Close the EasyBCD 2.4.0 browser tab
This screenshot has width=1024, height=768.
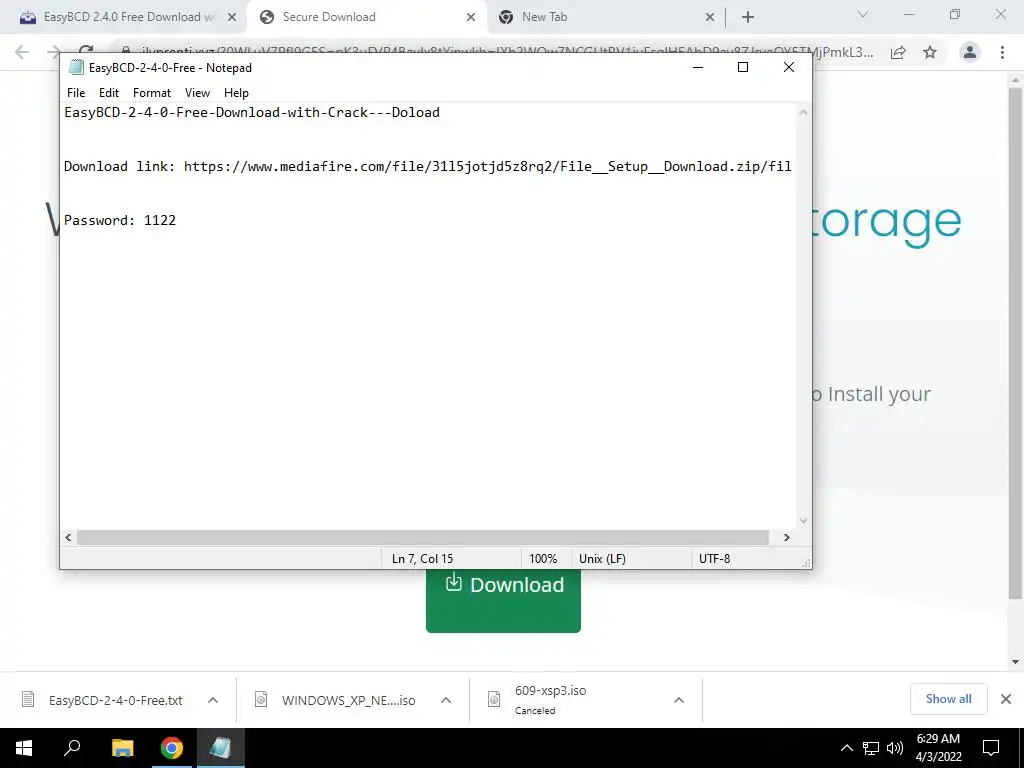point(232,18)
